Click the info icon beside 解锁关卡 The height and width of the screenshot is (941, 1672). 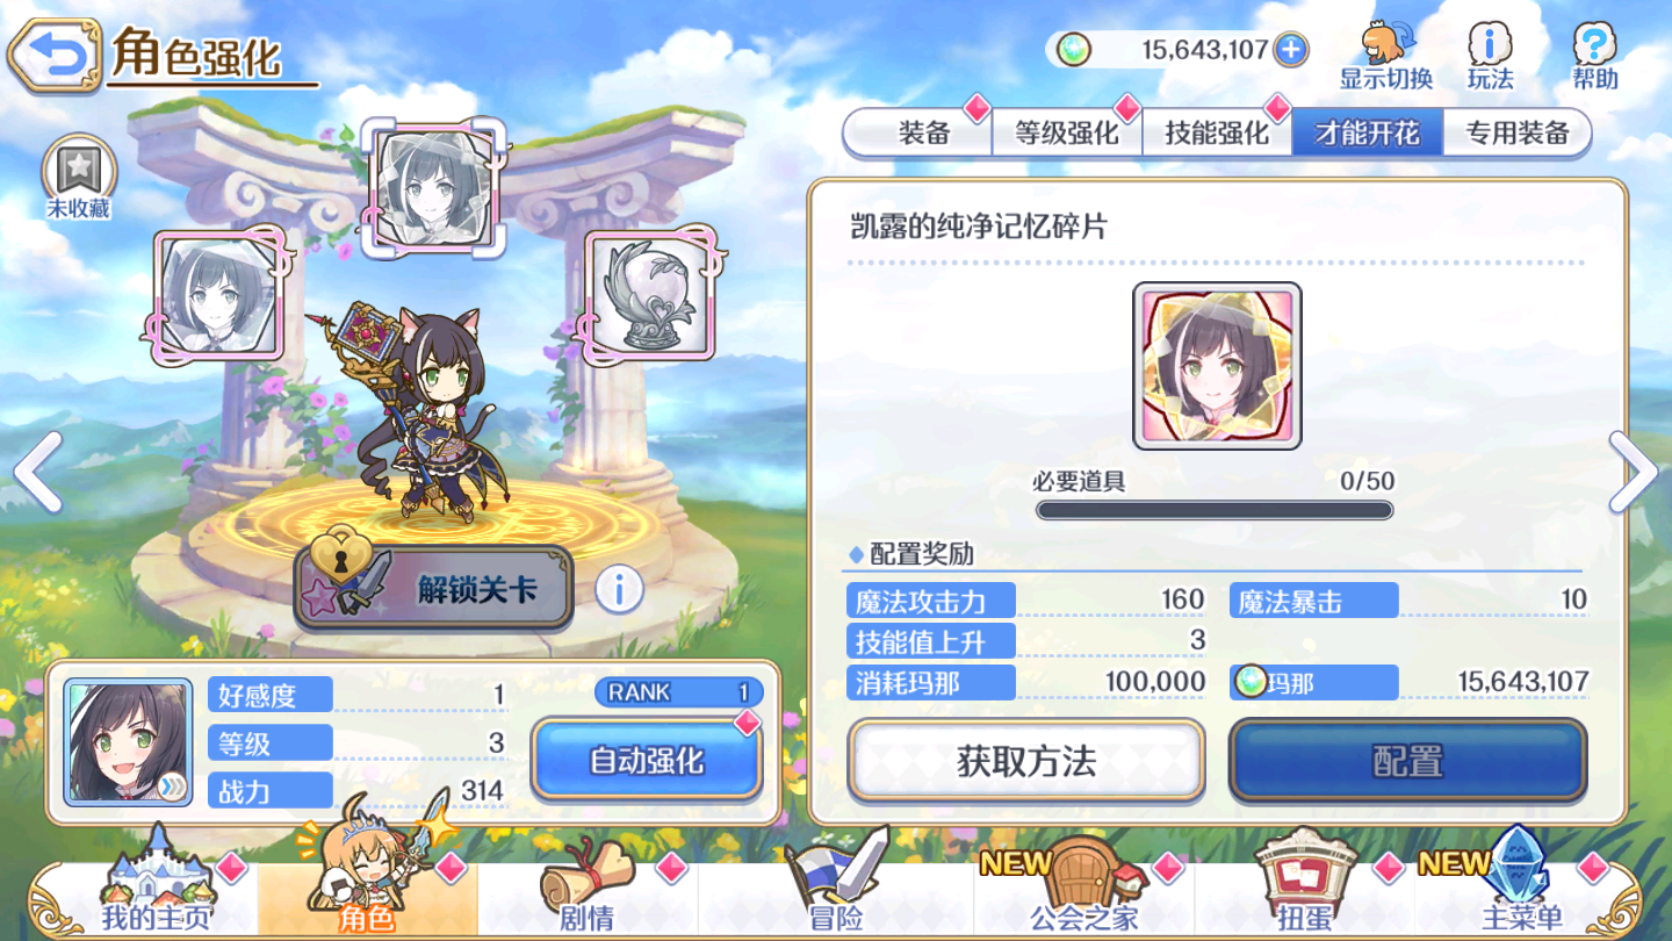[619, 590]
